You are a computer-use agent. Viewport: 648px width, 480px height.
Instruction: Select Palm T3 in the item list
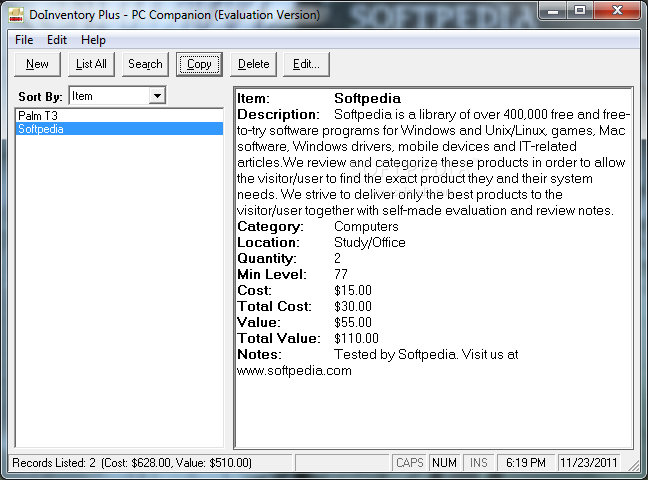(119, 115)
